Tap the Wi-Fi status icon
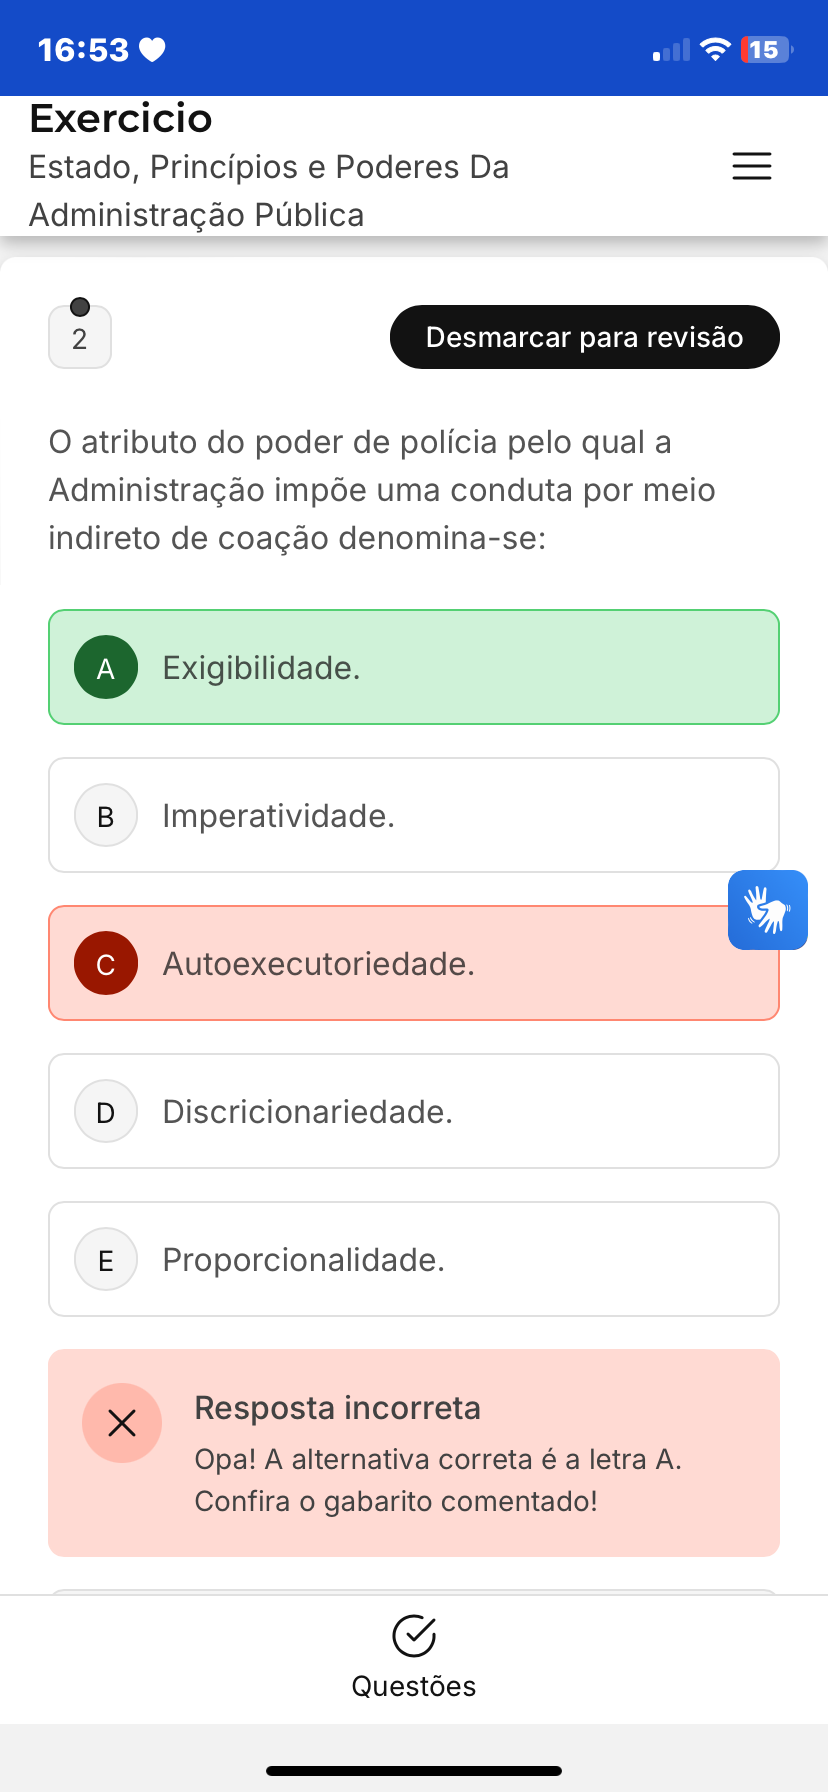Viewport: 828px width, 1792px height. pos(715,49)
